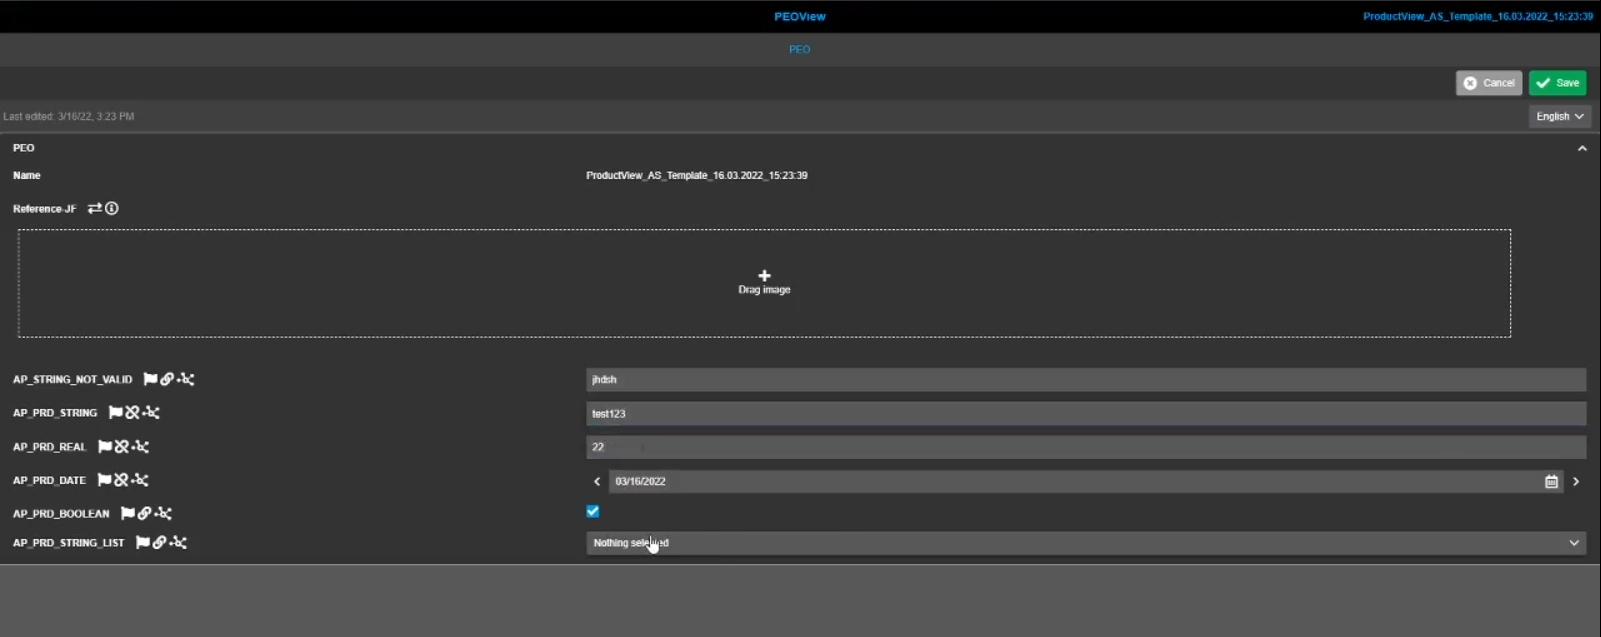Click the network nodes icon for AP_PRD_STRING_LIST
1601x637 pixels.
[178, 542]
